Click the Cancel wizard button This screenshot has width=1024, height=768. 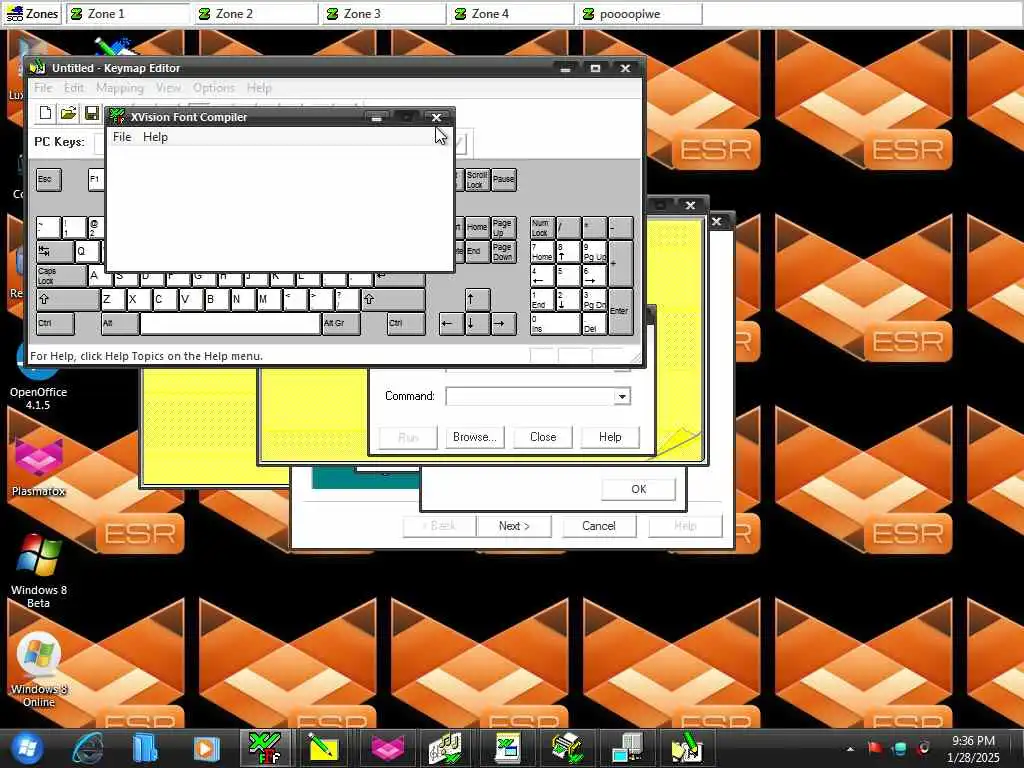pyautogui.click(x=599, y=526)
